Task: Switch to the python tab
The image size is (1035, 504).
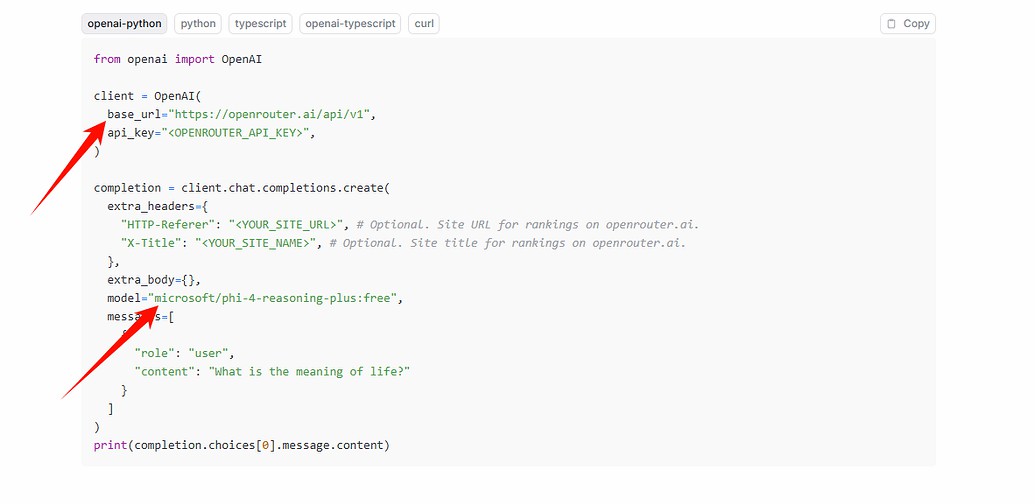Action: pyautogui.click(x=198, y=24)
